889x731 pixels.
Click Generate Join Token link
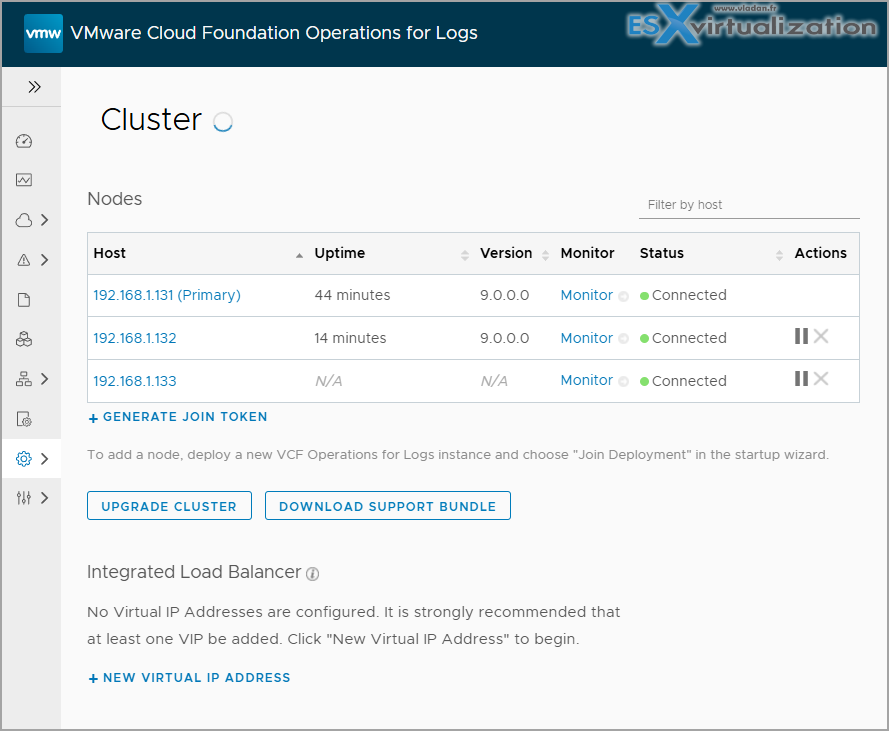(178, 417)
